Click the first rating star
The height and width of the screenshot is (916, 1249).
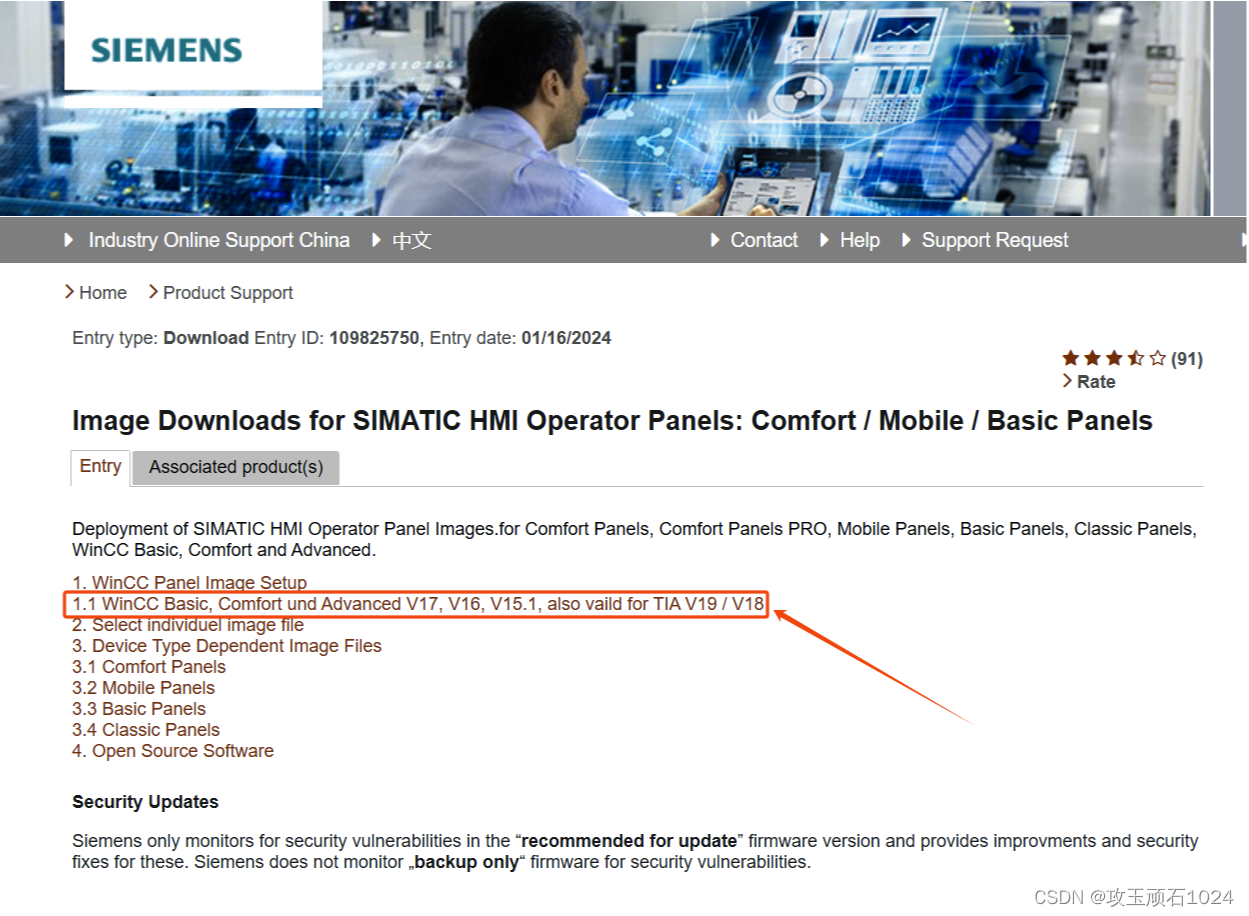pyautogui.click(x=1071, y=358)
